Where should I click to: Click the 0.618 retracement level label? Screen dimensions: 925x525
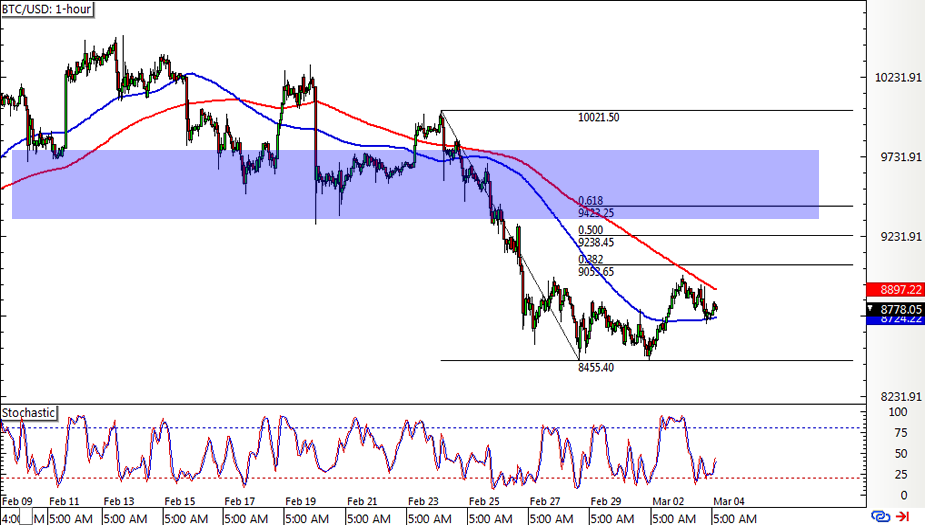591,201
